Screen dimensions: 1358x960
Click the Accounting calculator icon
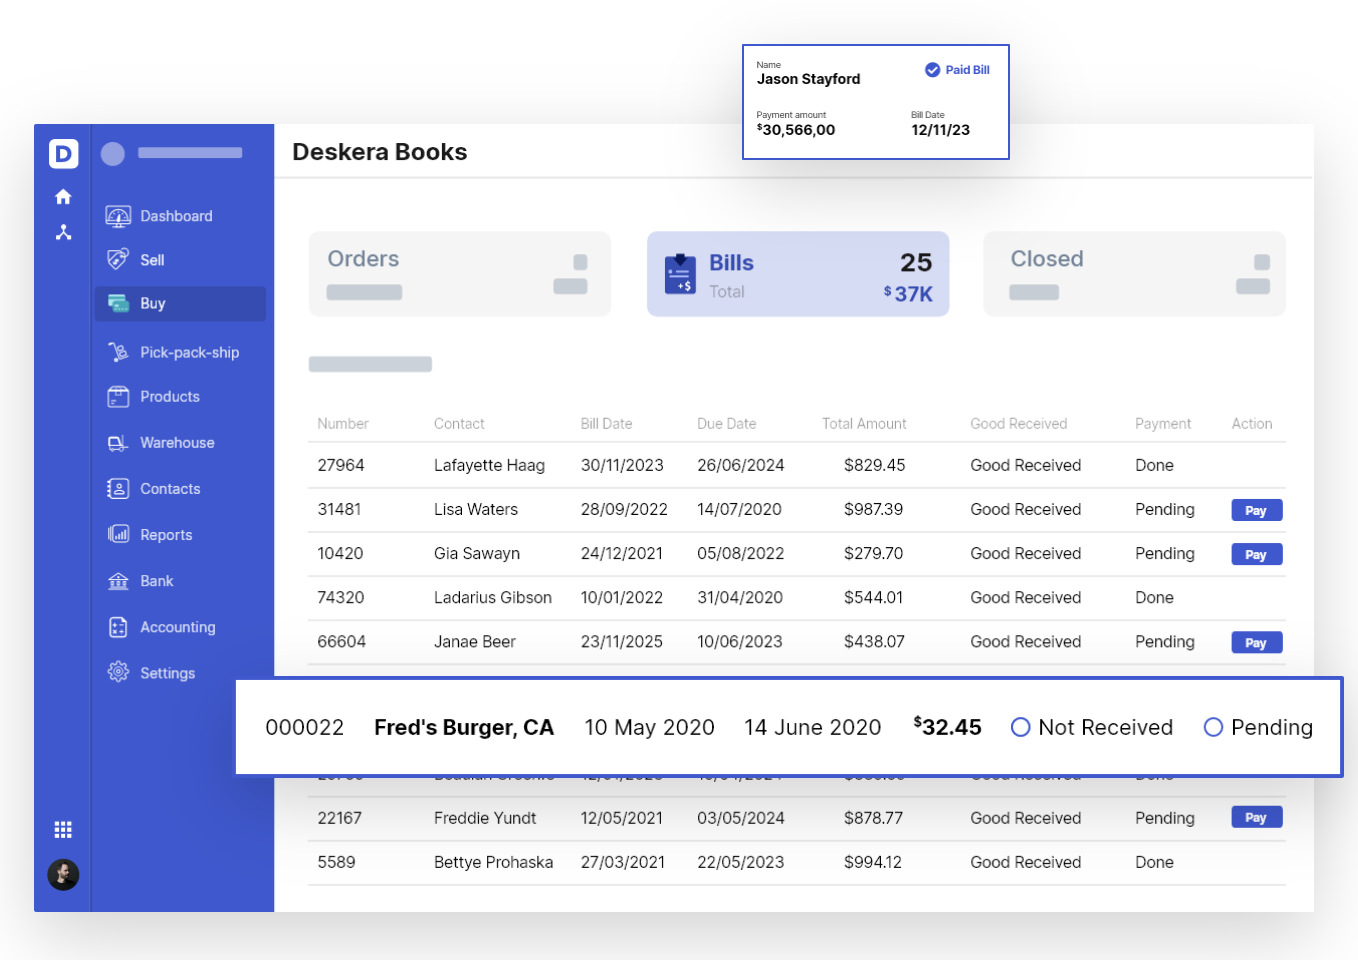[118, 627]
